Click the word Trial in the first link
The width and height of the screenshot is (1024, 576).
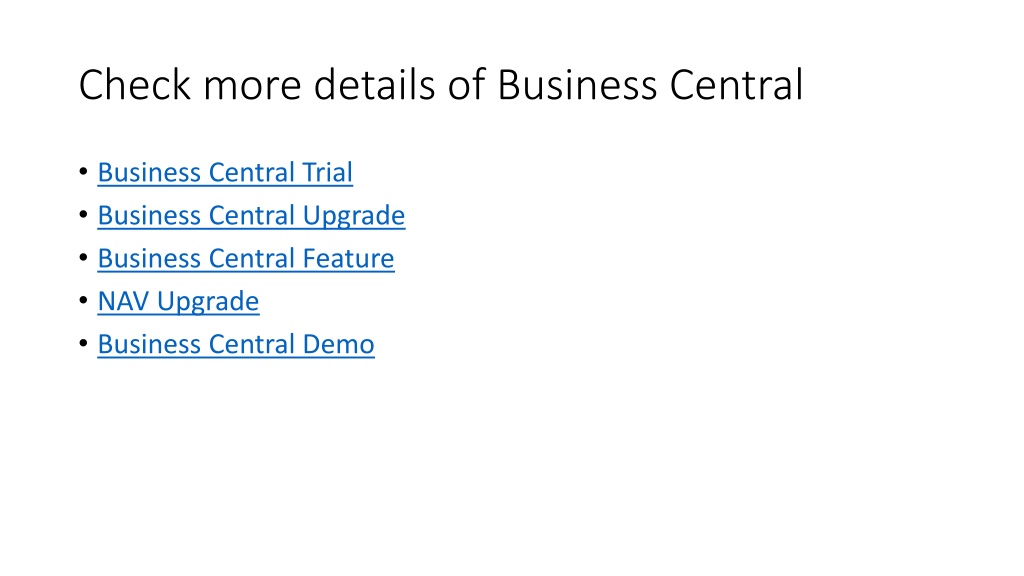click(327, 172)
